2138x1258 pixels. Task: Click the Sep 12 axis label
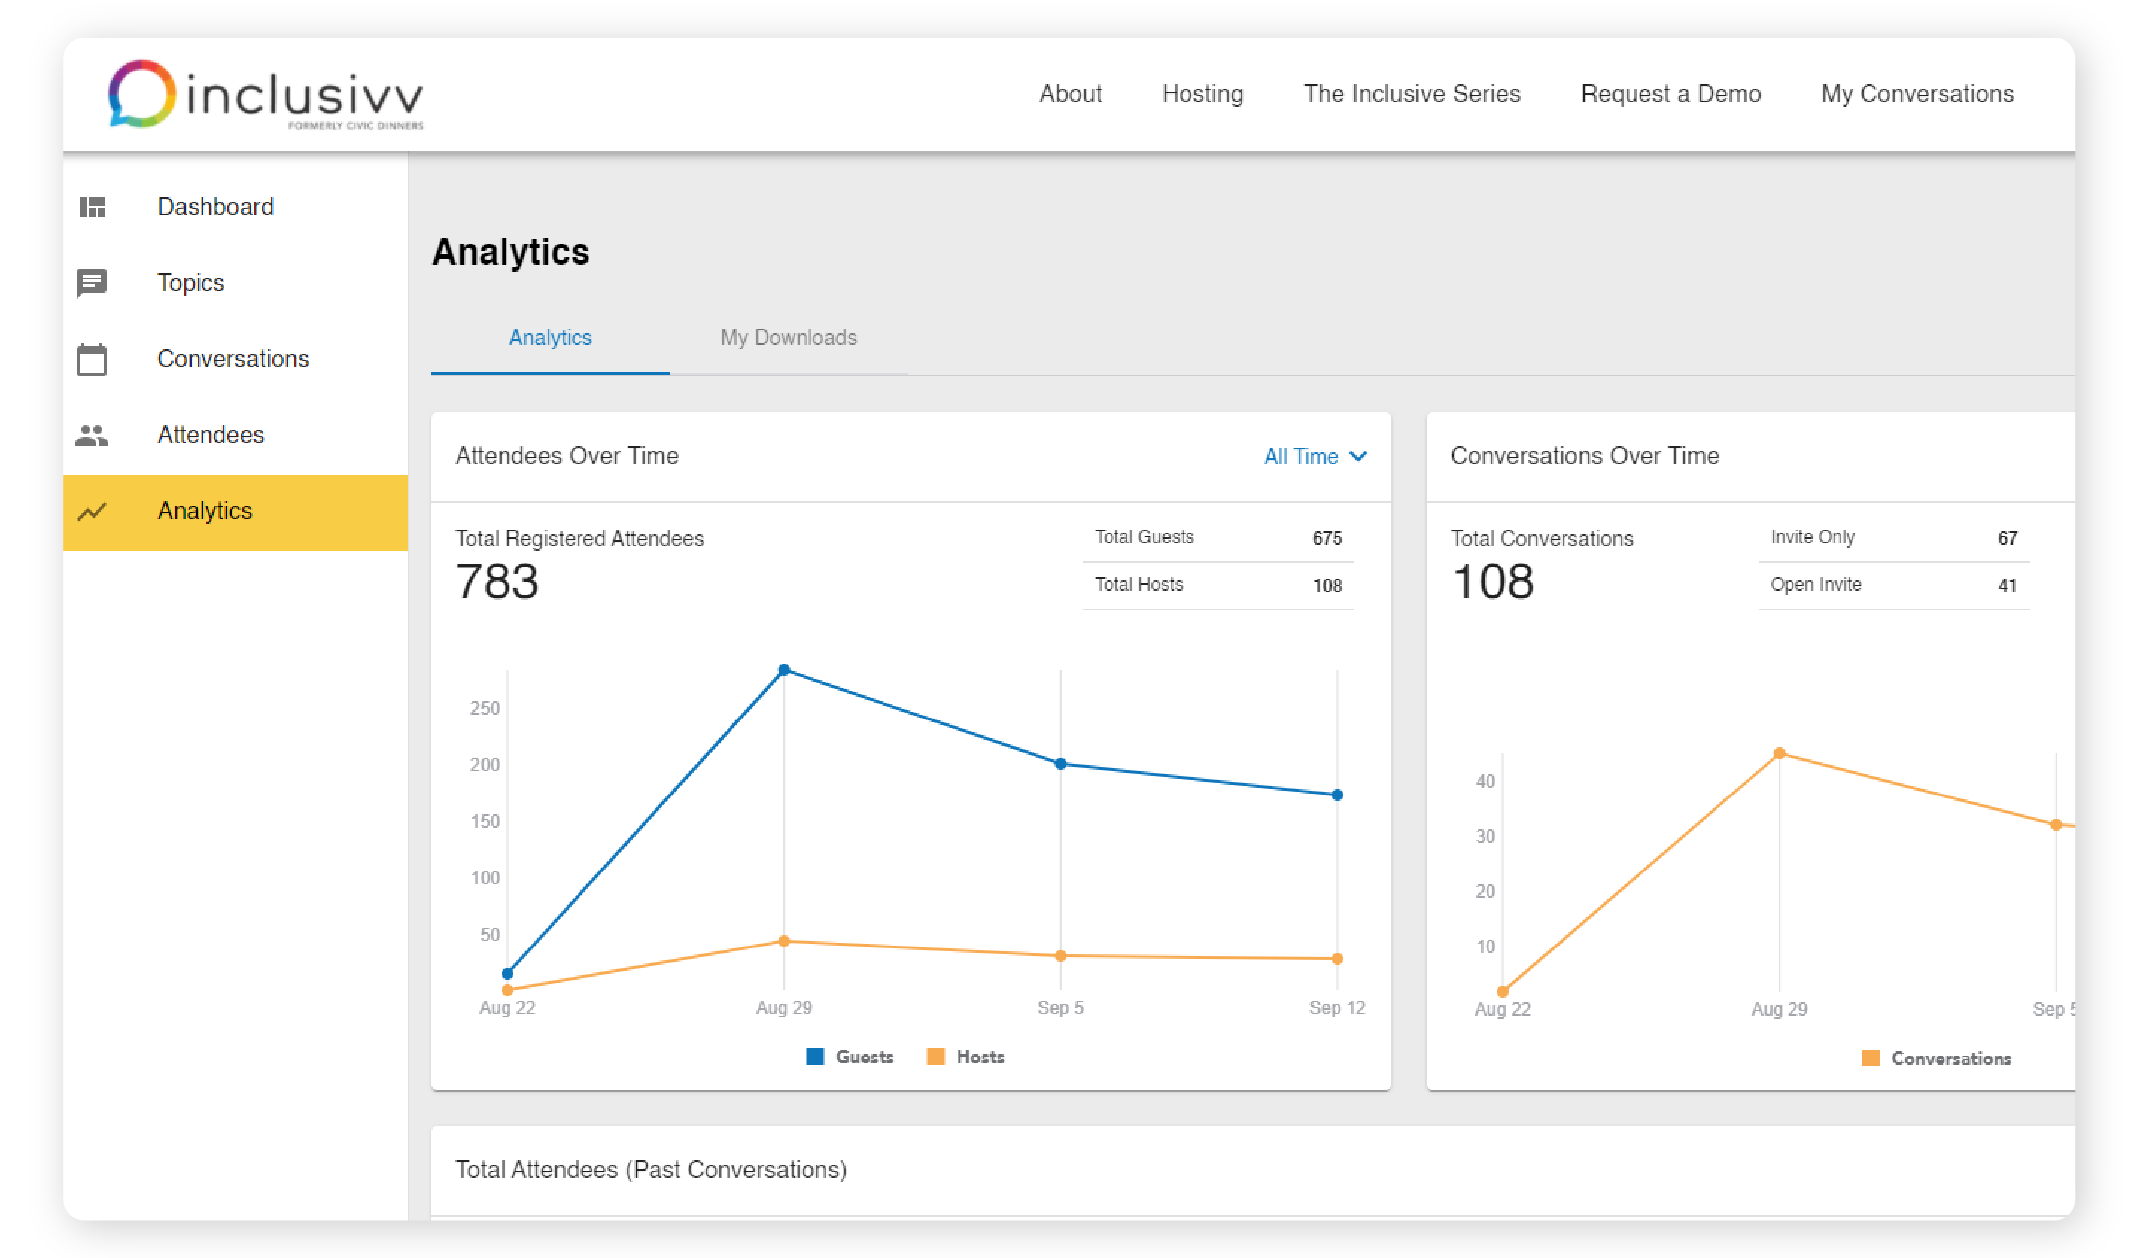point(1337,1008)
